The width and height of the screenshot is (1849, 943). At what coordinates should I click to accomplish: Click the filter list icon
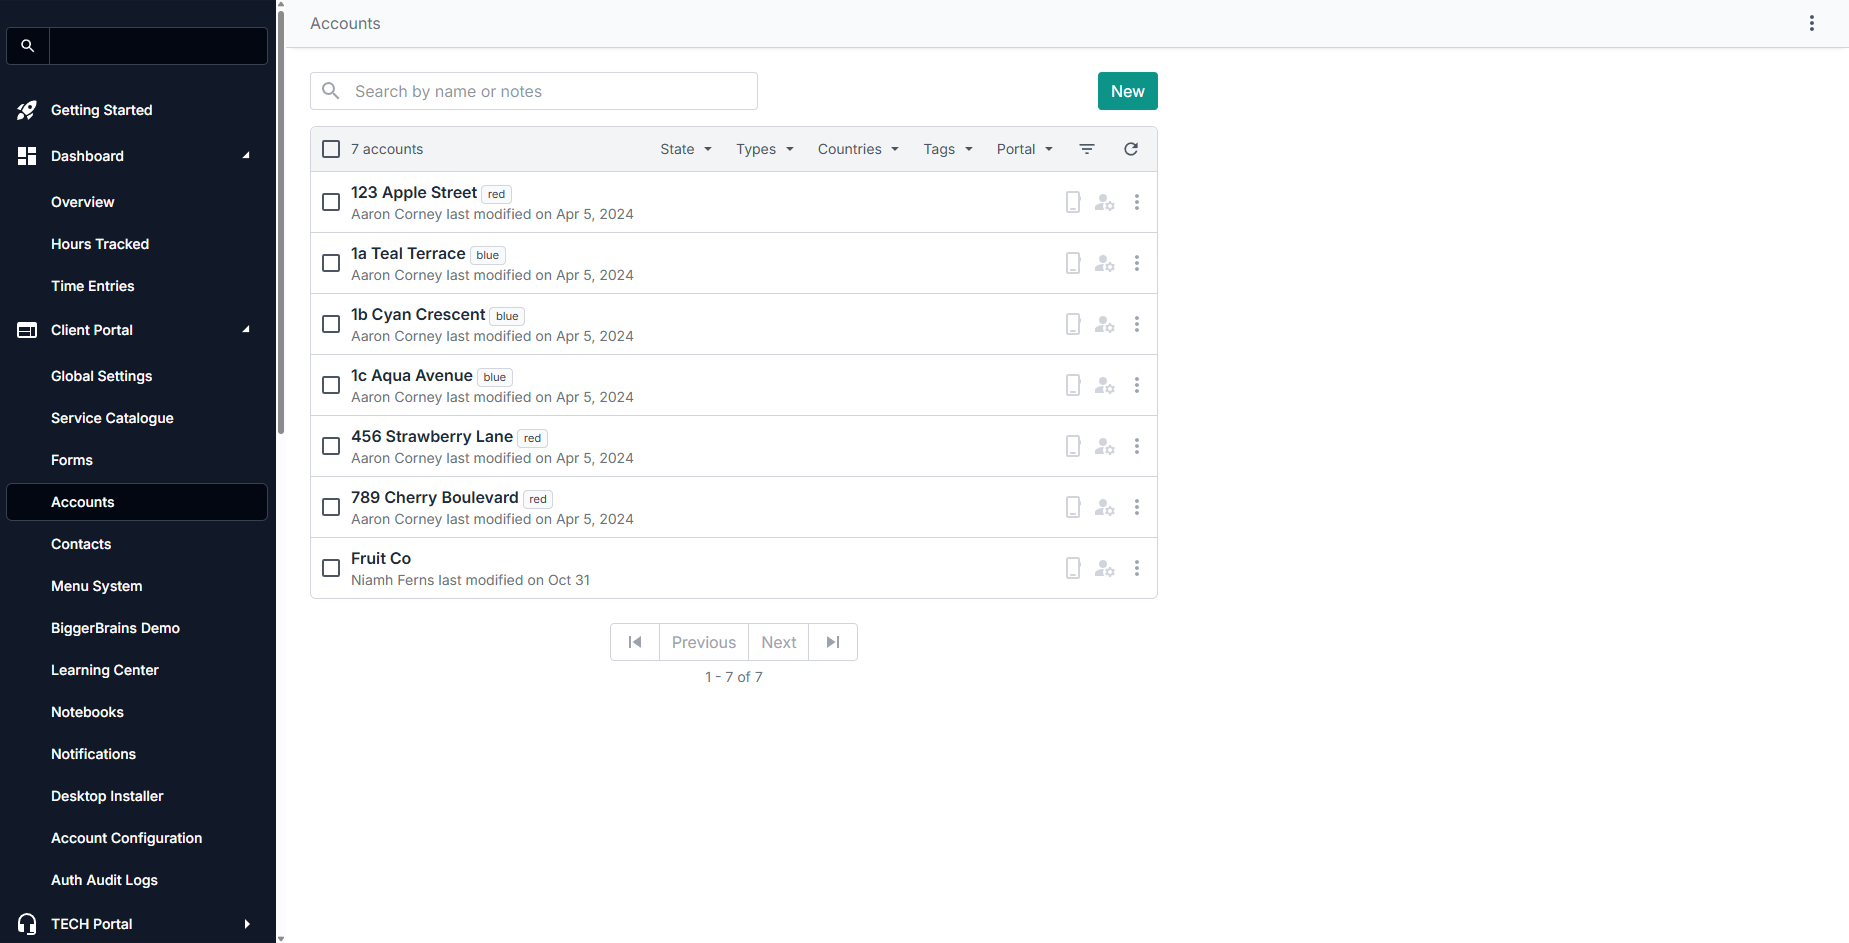[x=1087, y=149]
